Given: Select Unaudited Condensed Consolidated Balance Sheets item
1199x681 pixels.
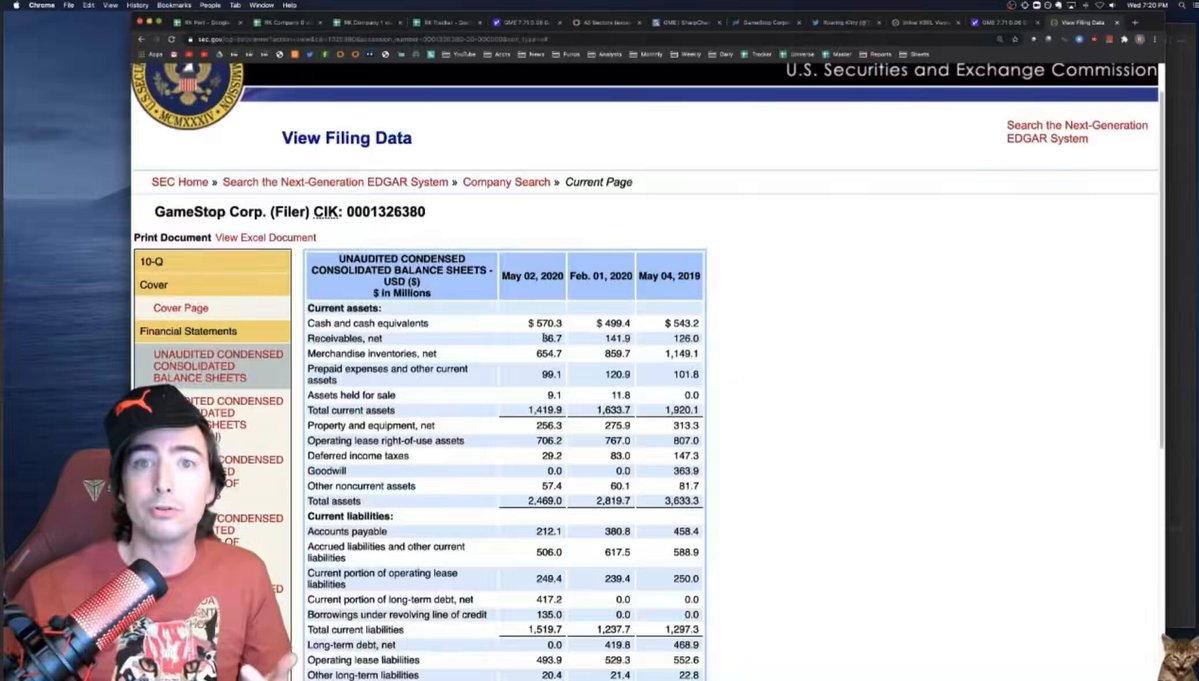Looking at the screenshot, I should click(x=217, y=366).
